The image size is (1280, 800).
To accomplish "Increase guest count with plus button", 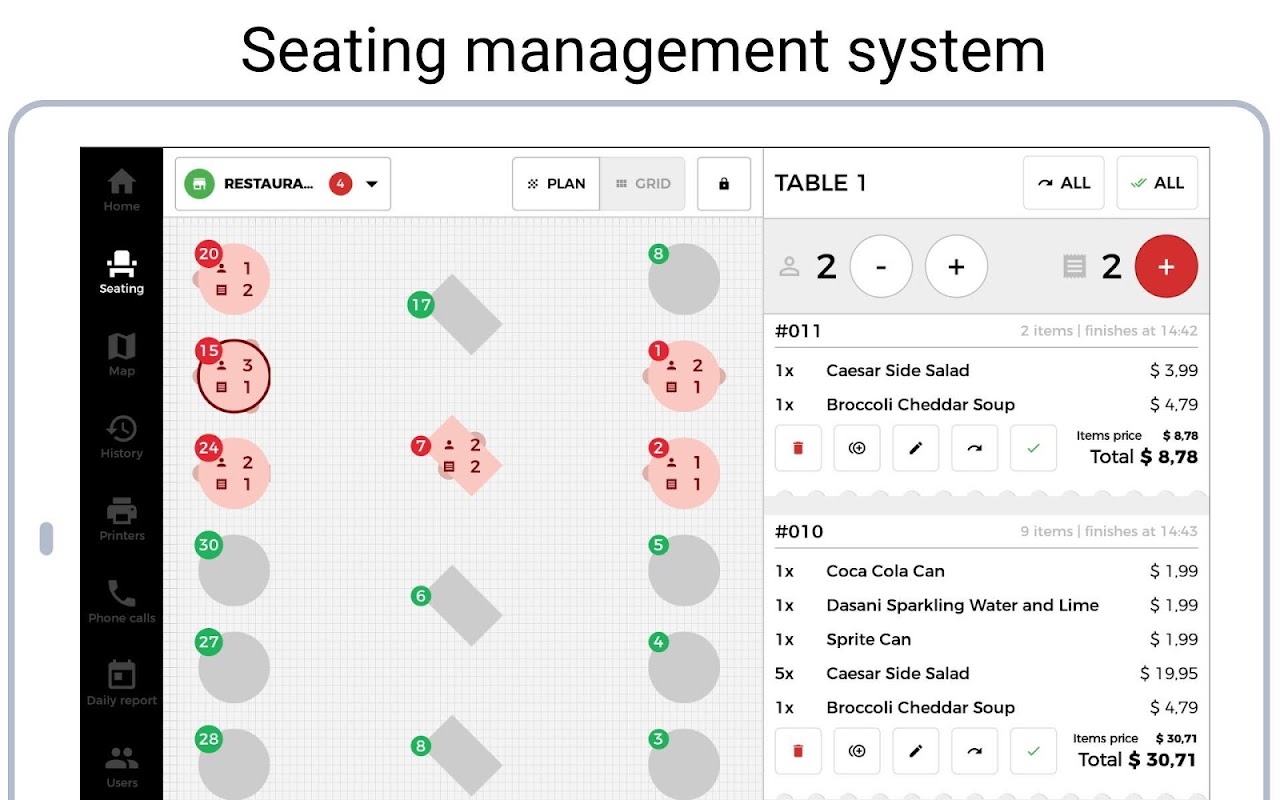I will tap(956, 267).
